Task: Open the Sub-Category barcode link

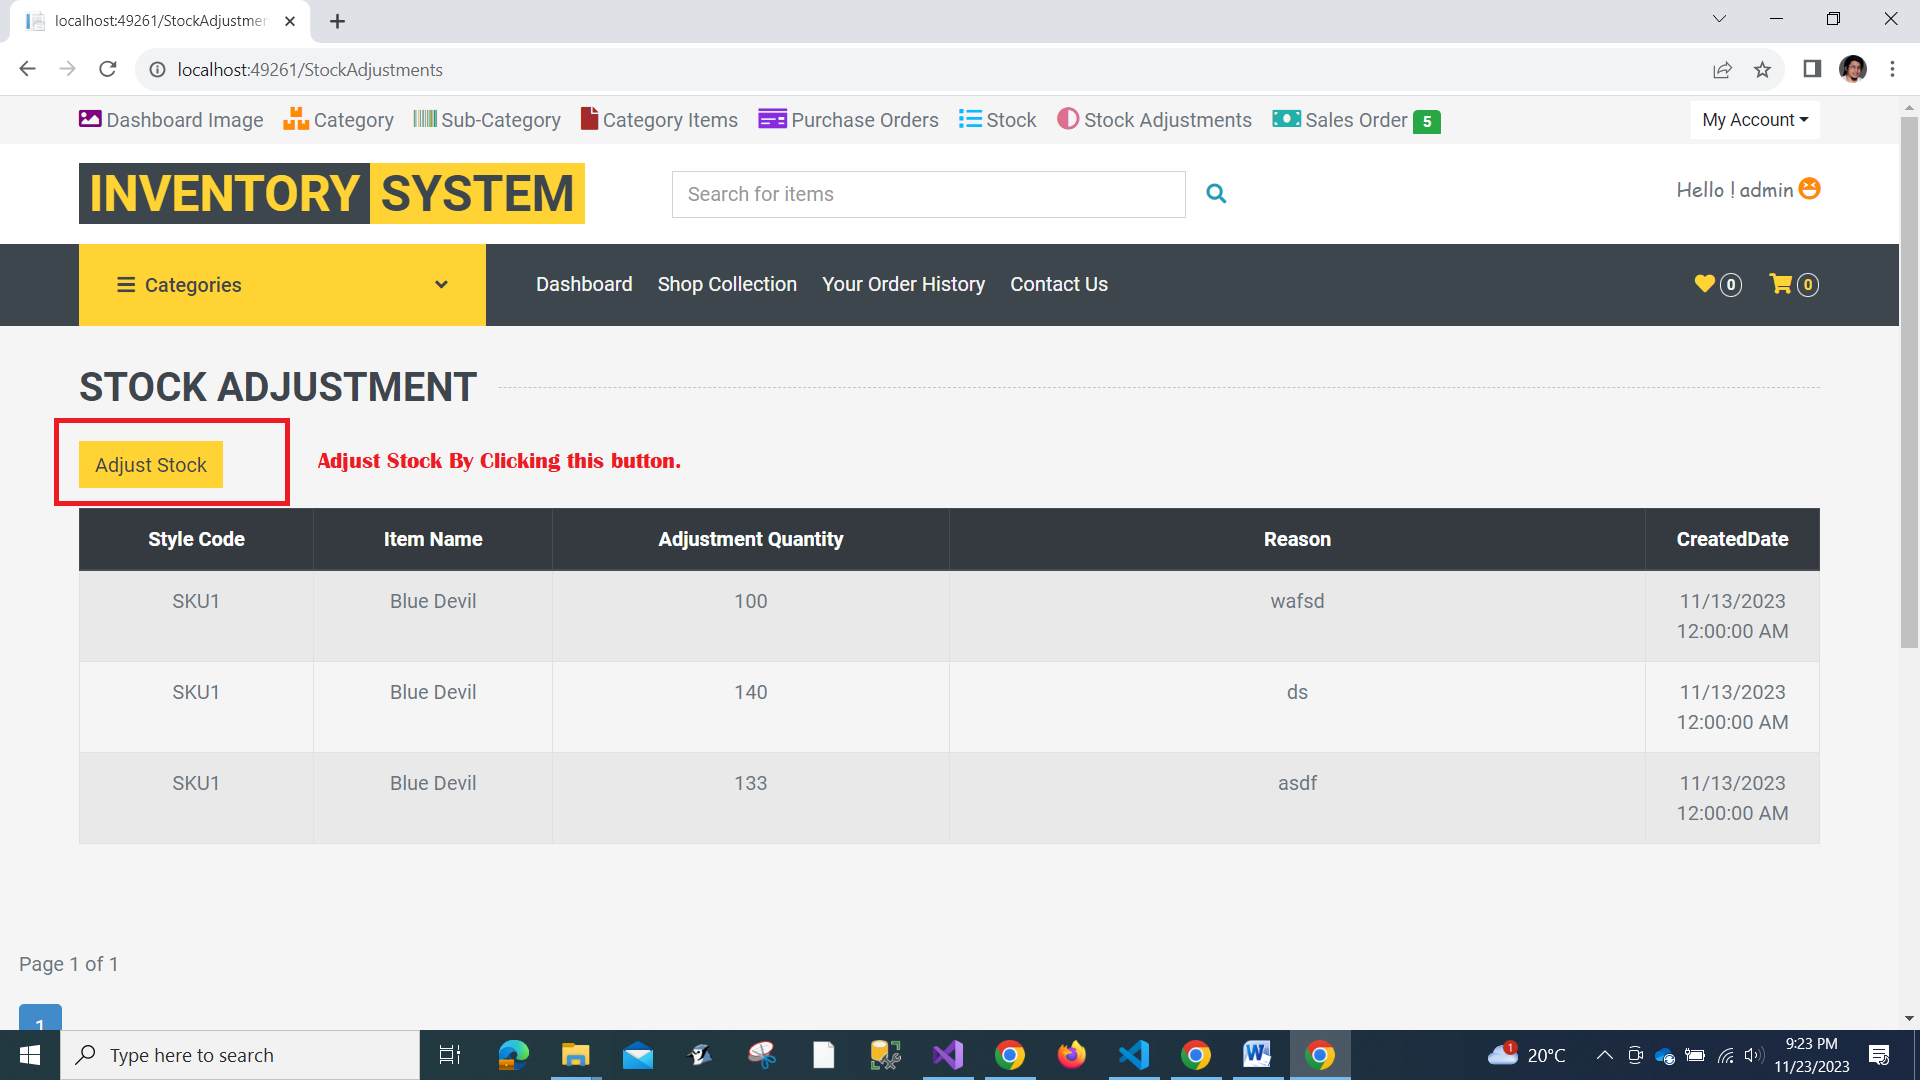Action: click(x=487, y=120)
